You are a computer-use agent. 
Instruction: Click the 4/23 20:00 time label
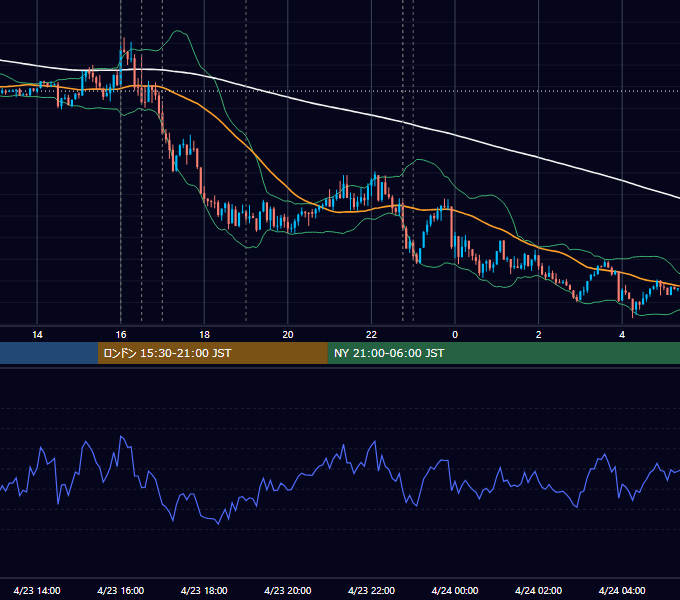pyautogui.click(x=288, y=590)
